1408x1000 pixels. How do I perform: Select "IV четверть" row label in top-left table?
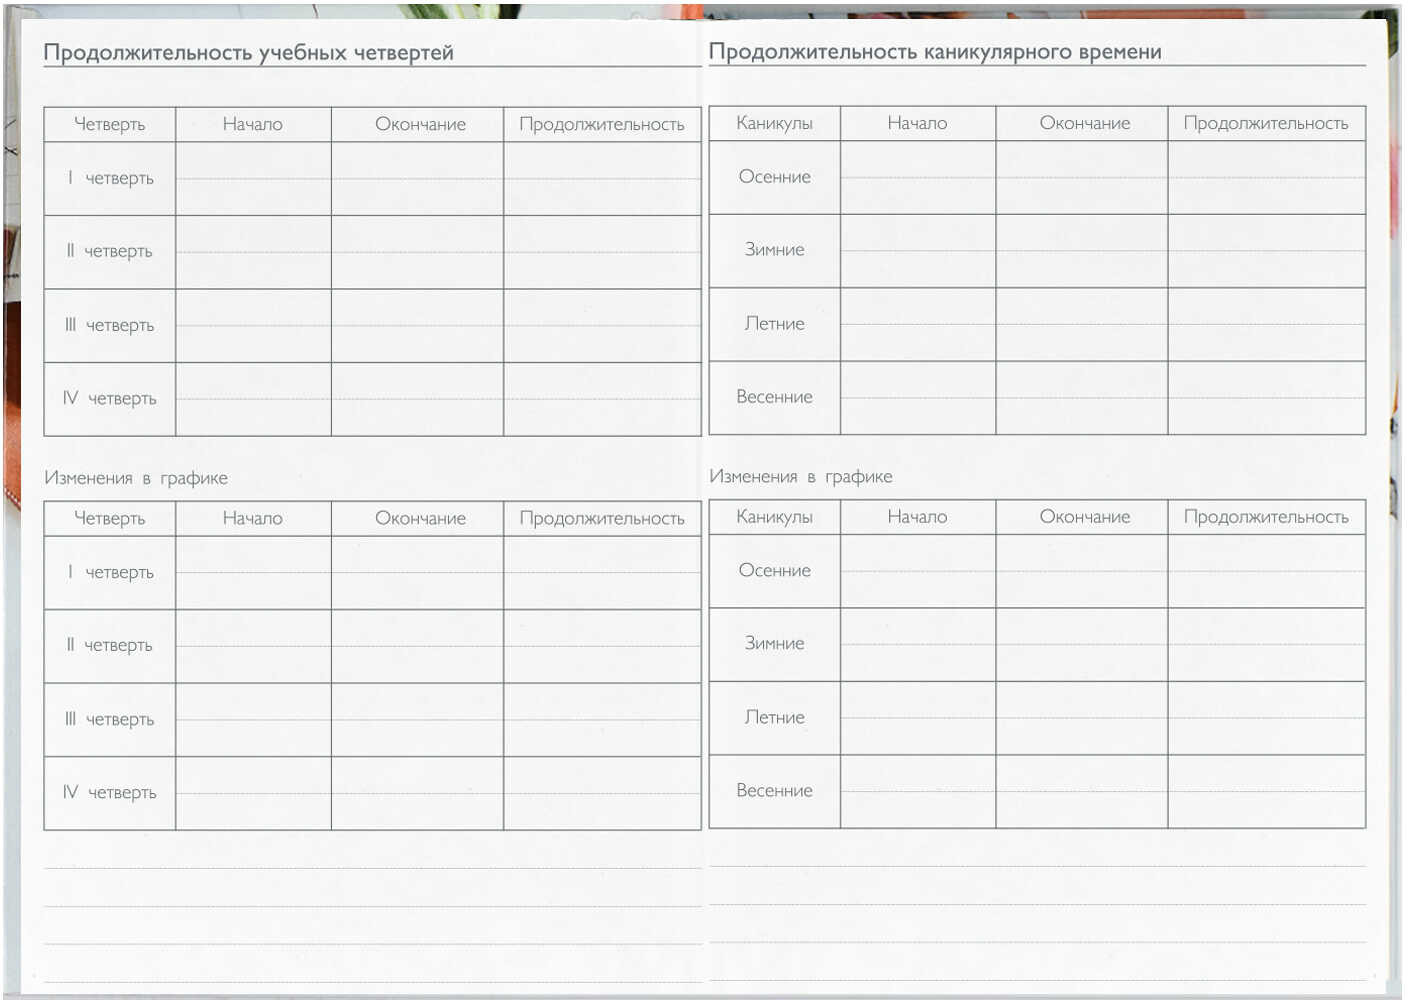point(110,399)
